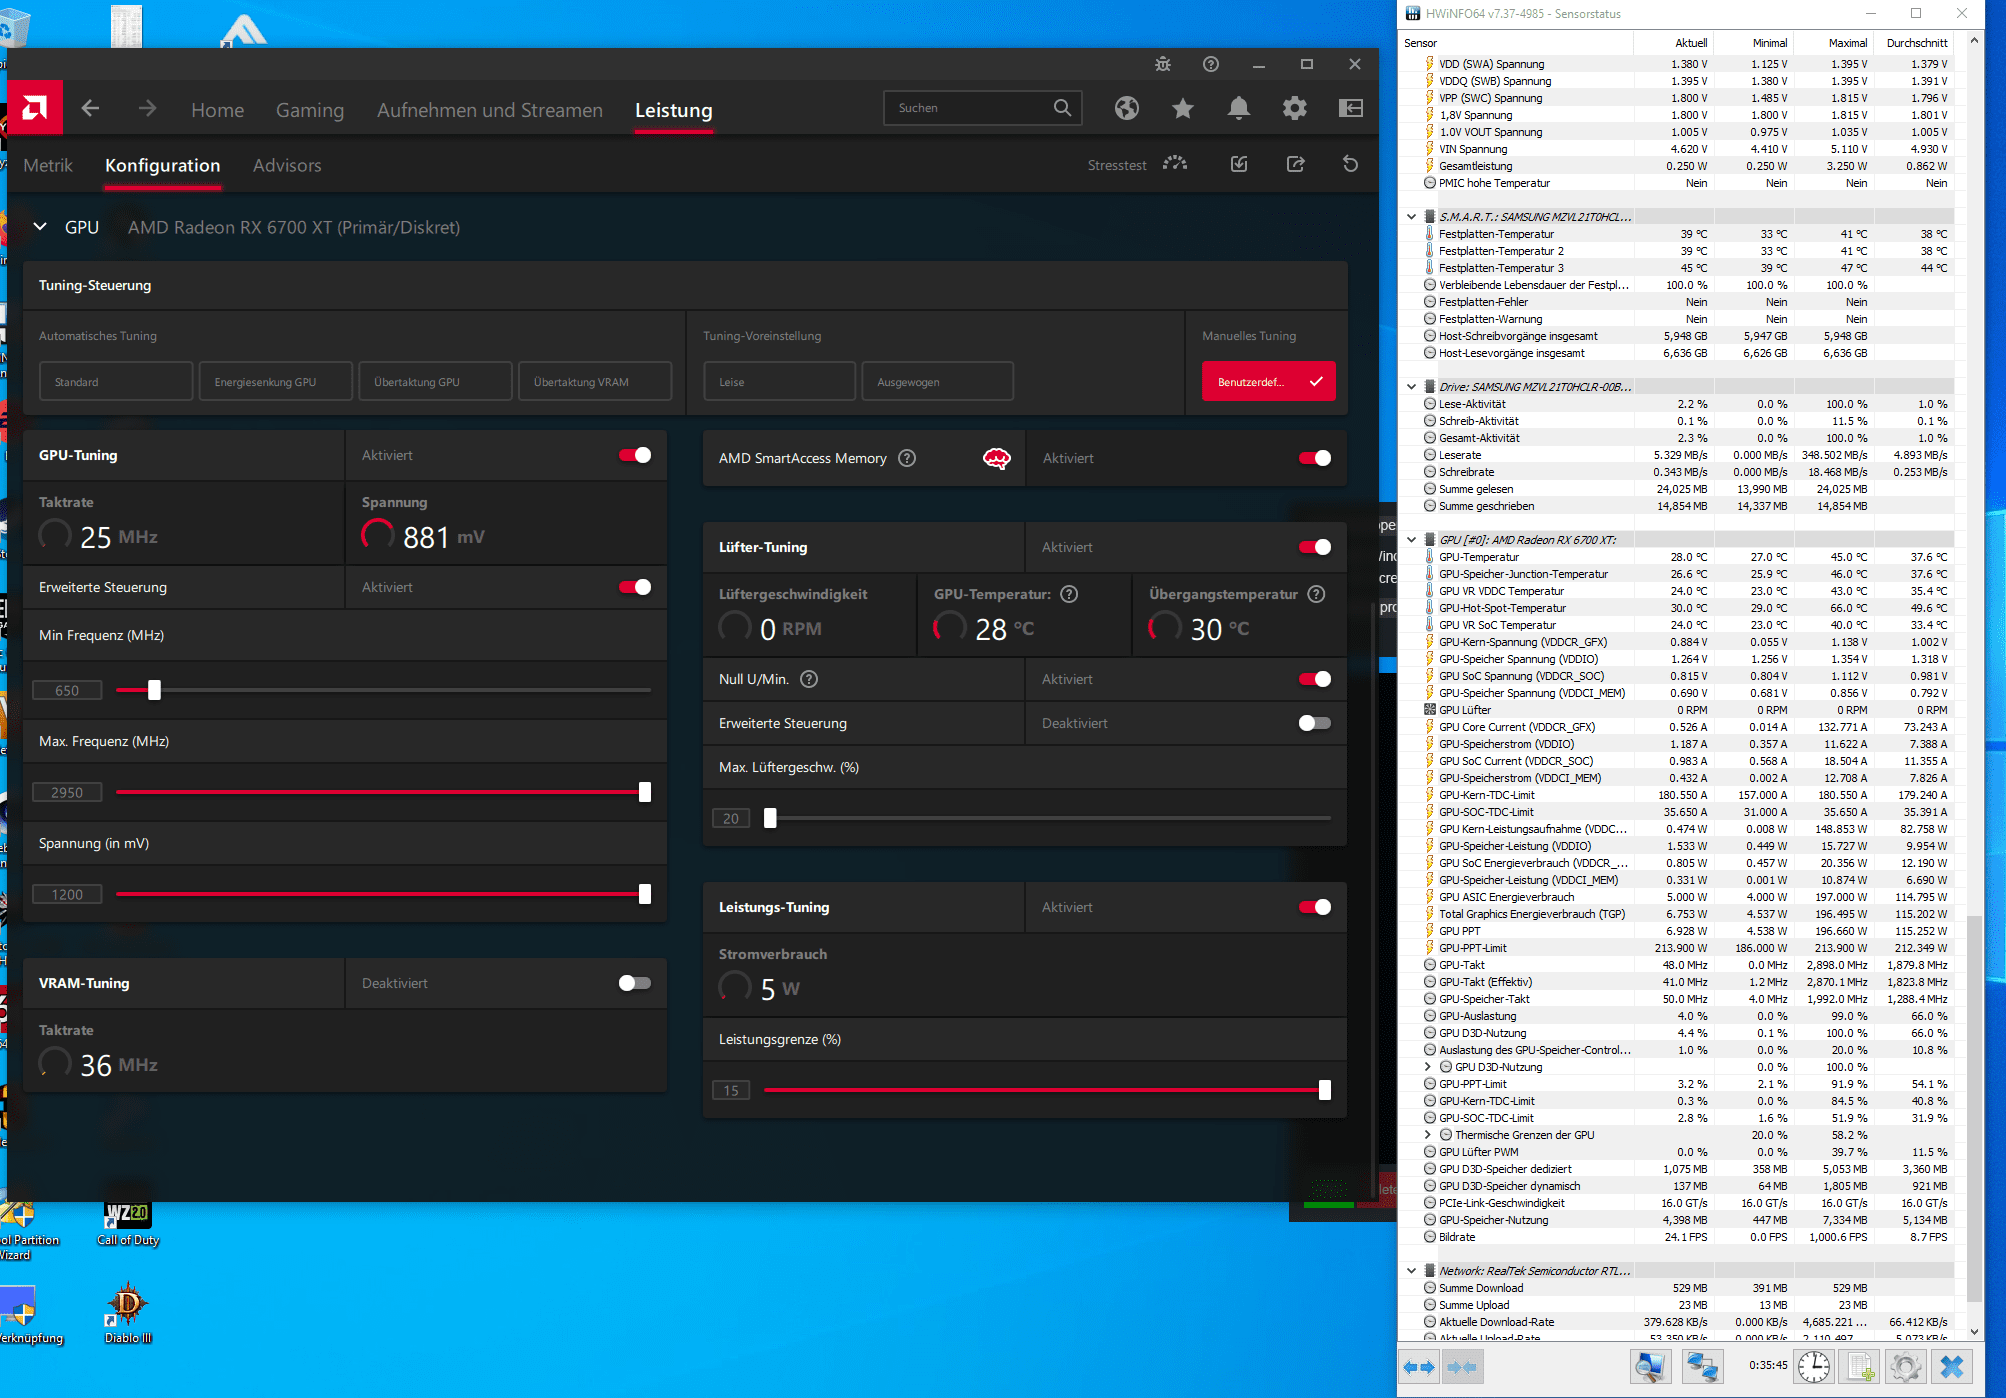Select Energiesenkung GPU preset
Screen dimensions: 2006x1398
(x=276, y=382)
